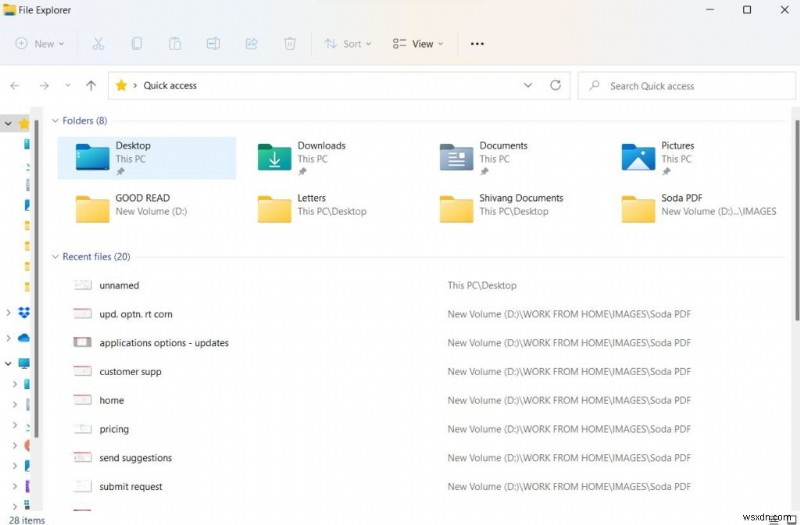Expand Dropbox tree node
Viewport: 800px width, 525px height.
[8, 312]
